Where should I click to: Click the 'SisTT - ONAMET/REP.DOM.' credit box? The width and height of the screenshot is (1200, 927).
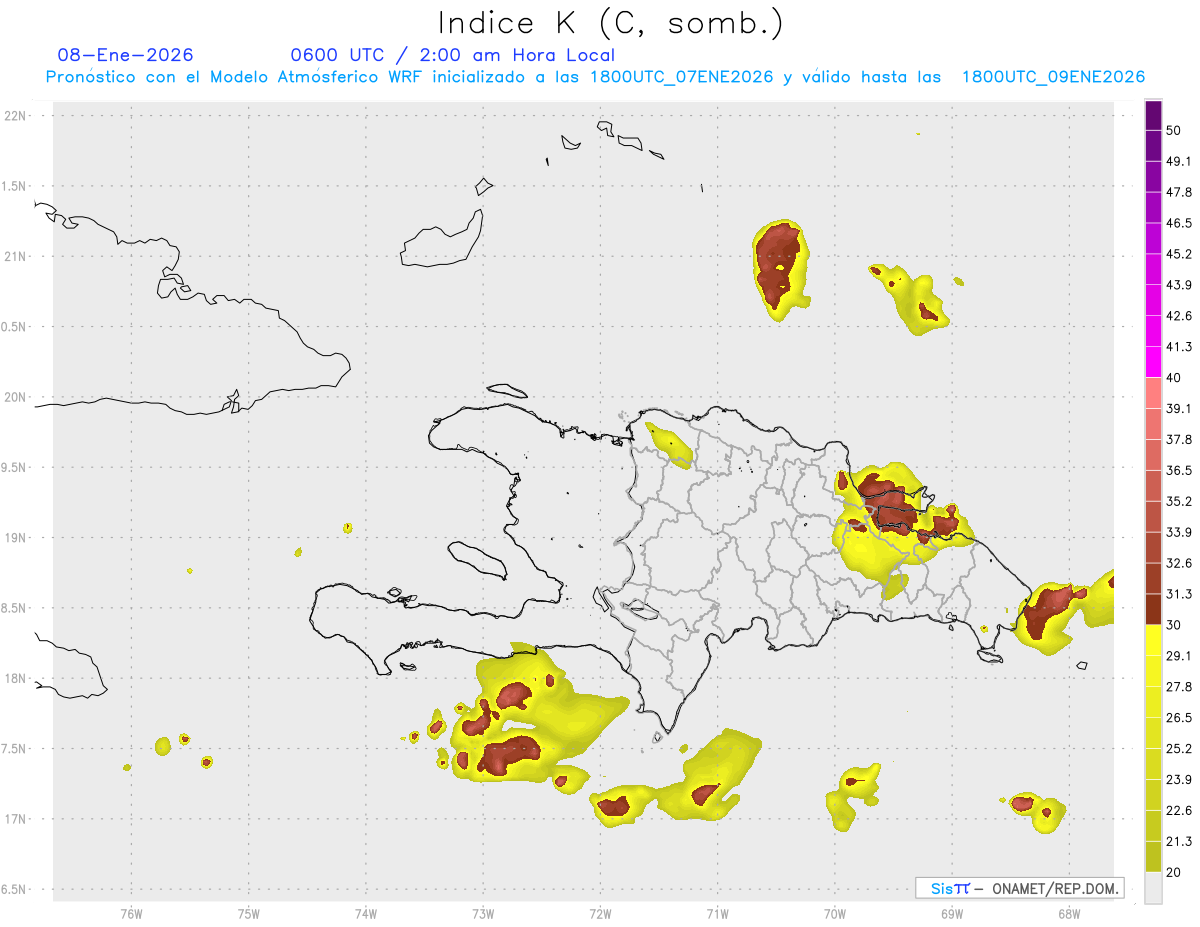(x=1019, y=888)
